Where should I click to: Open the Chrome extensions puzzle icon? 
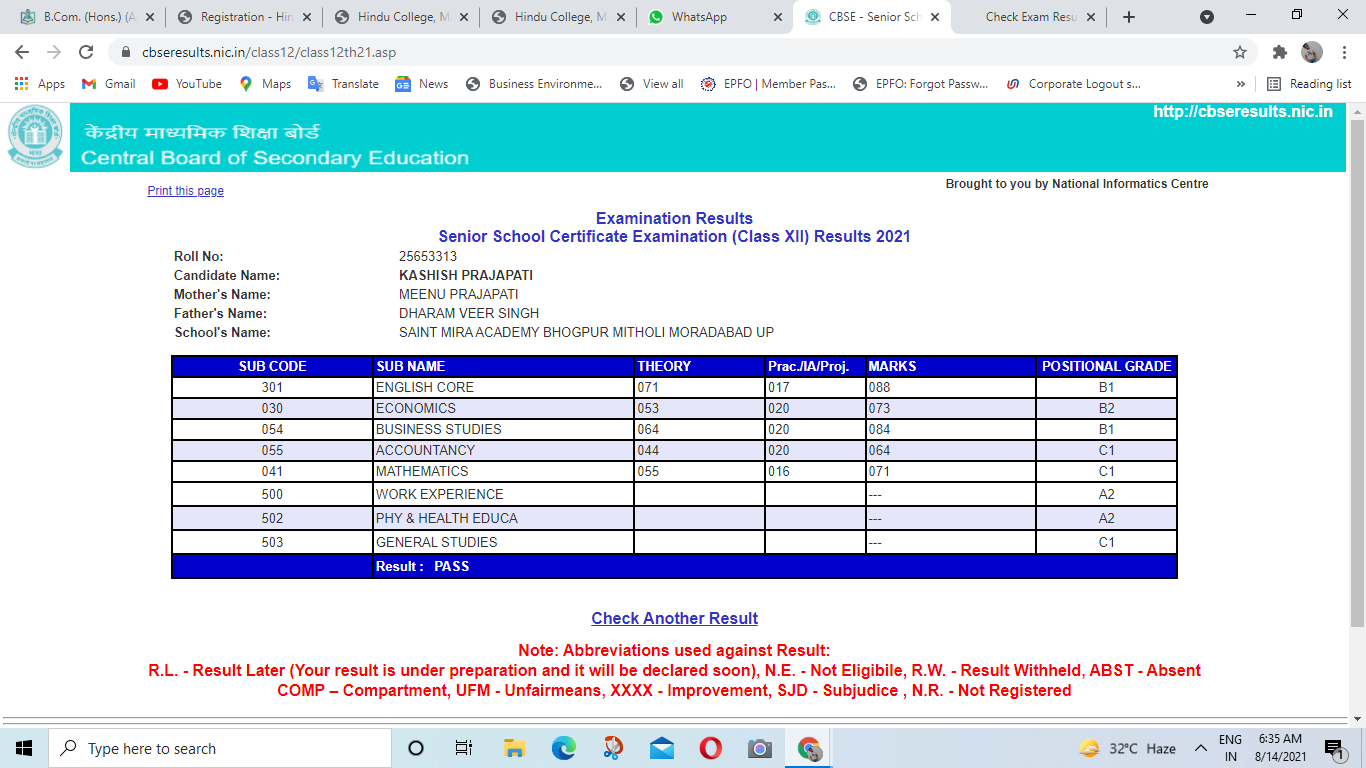1279,52
